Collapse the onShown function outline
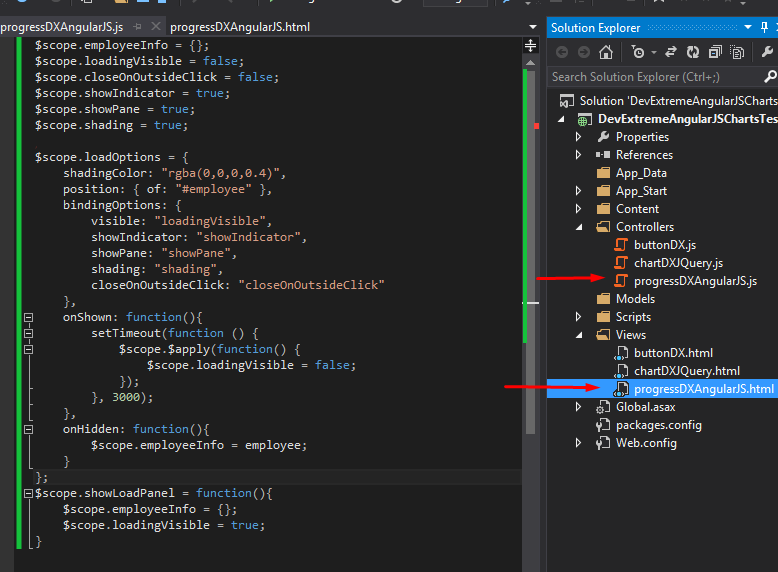 pos(28,317)
